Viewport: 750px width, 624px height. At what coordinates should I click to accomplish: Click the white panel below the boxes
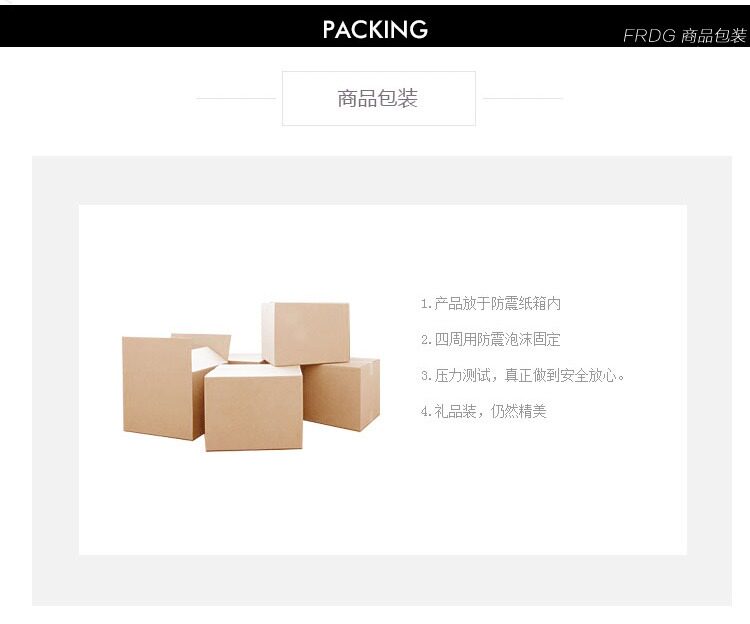tap(383, 502)
